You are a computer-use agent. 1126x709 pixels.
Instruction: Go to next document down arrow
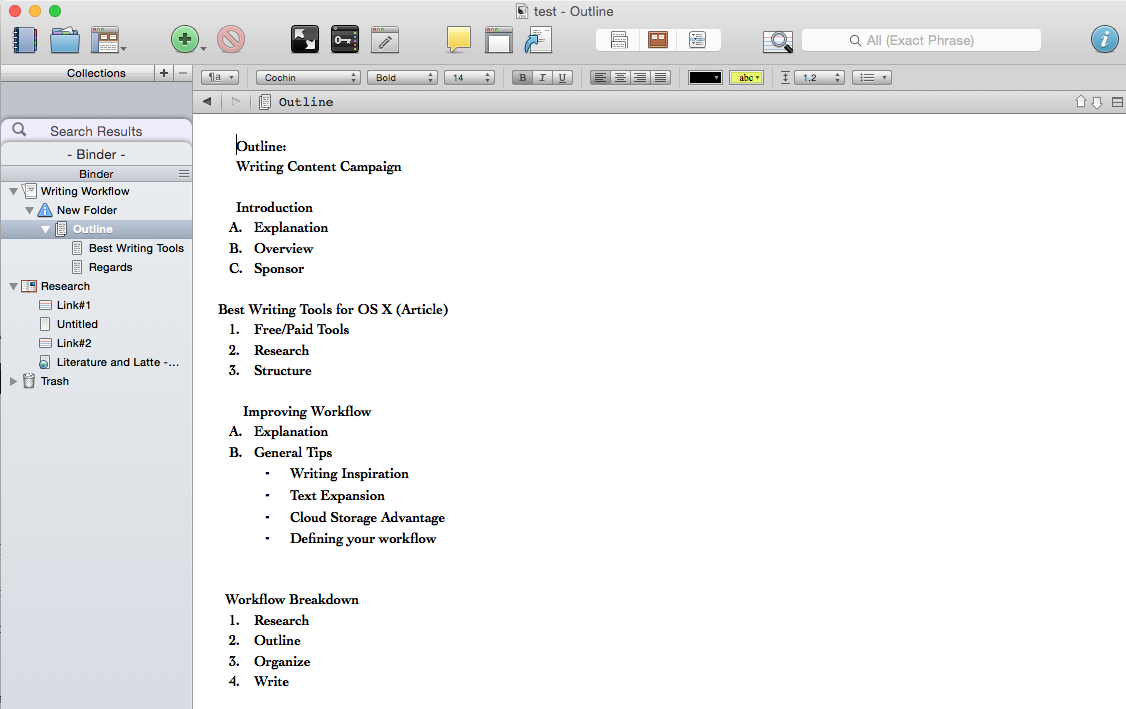pos(1097,102)
